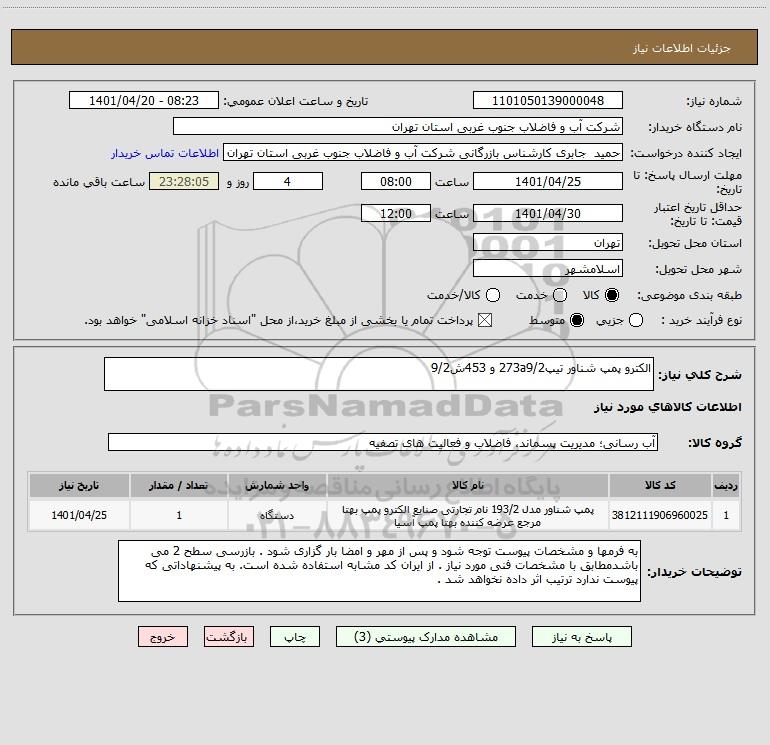The image size is (770, 745).
Task: Click the اطلاعات کالاهای مورد نیاز section heading
Action: tap(668, 407)
